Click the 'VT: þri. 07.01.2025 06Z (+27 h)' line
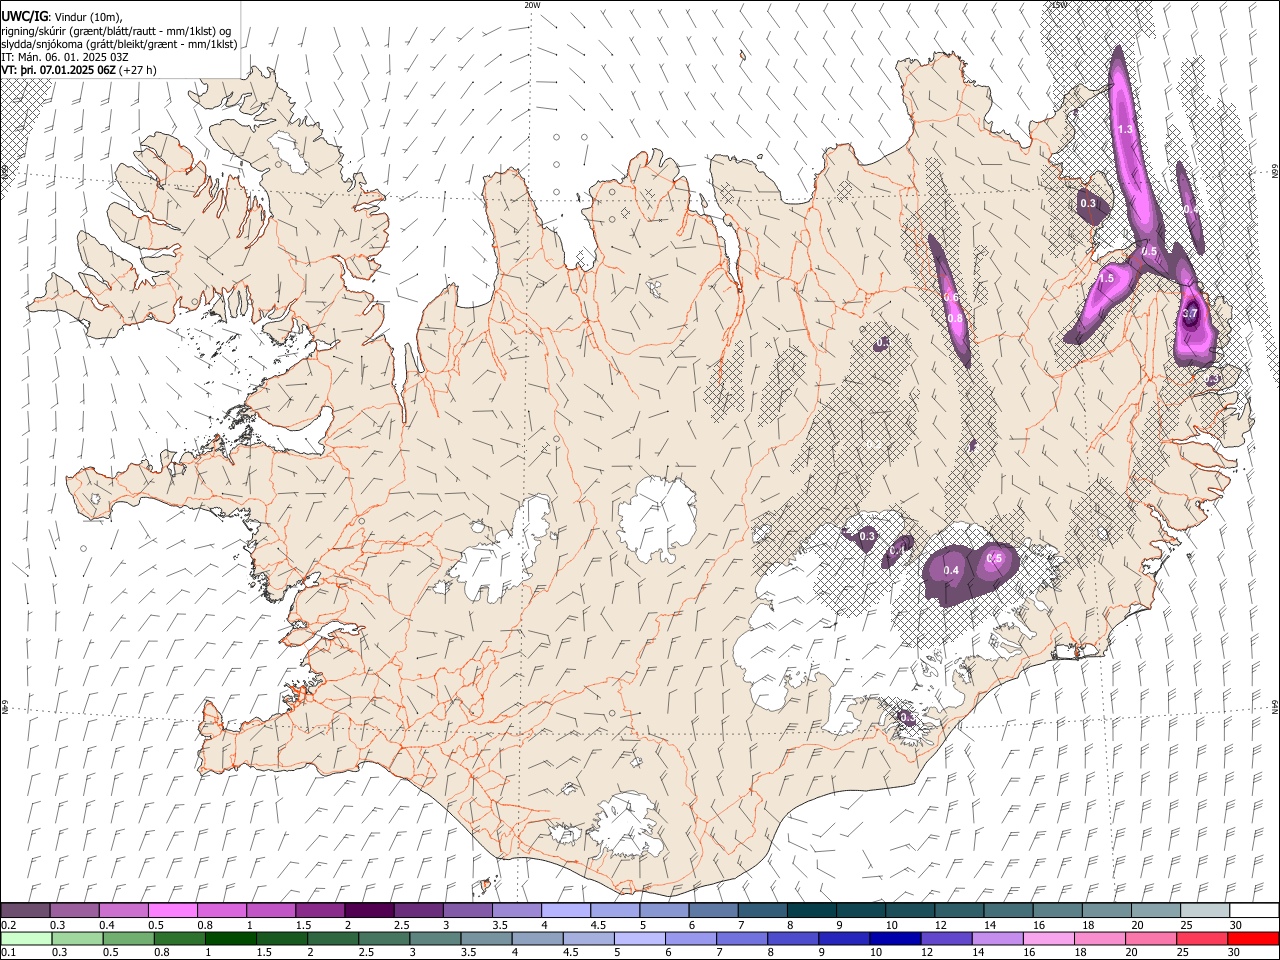The image size is (1280, 960). point(79,70)
